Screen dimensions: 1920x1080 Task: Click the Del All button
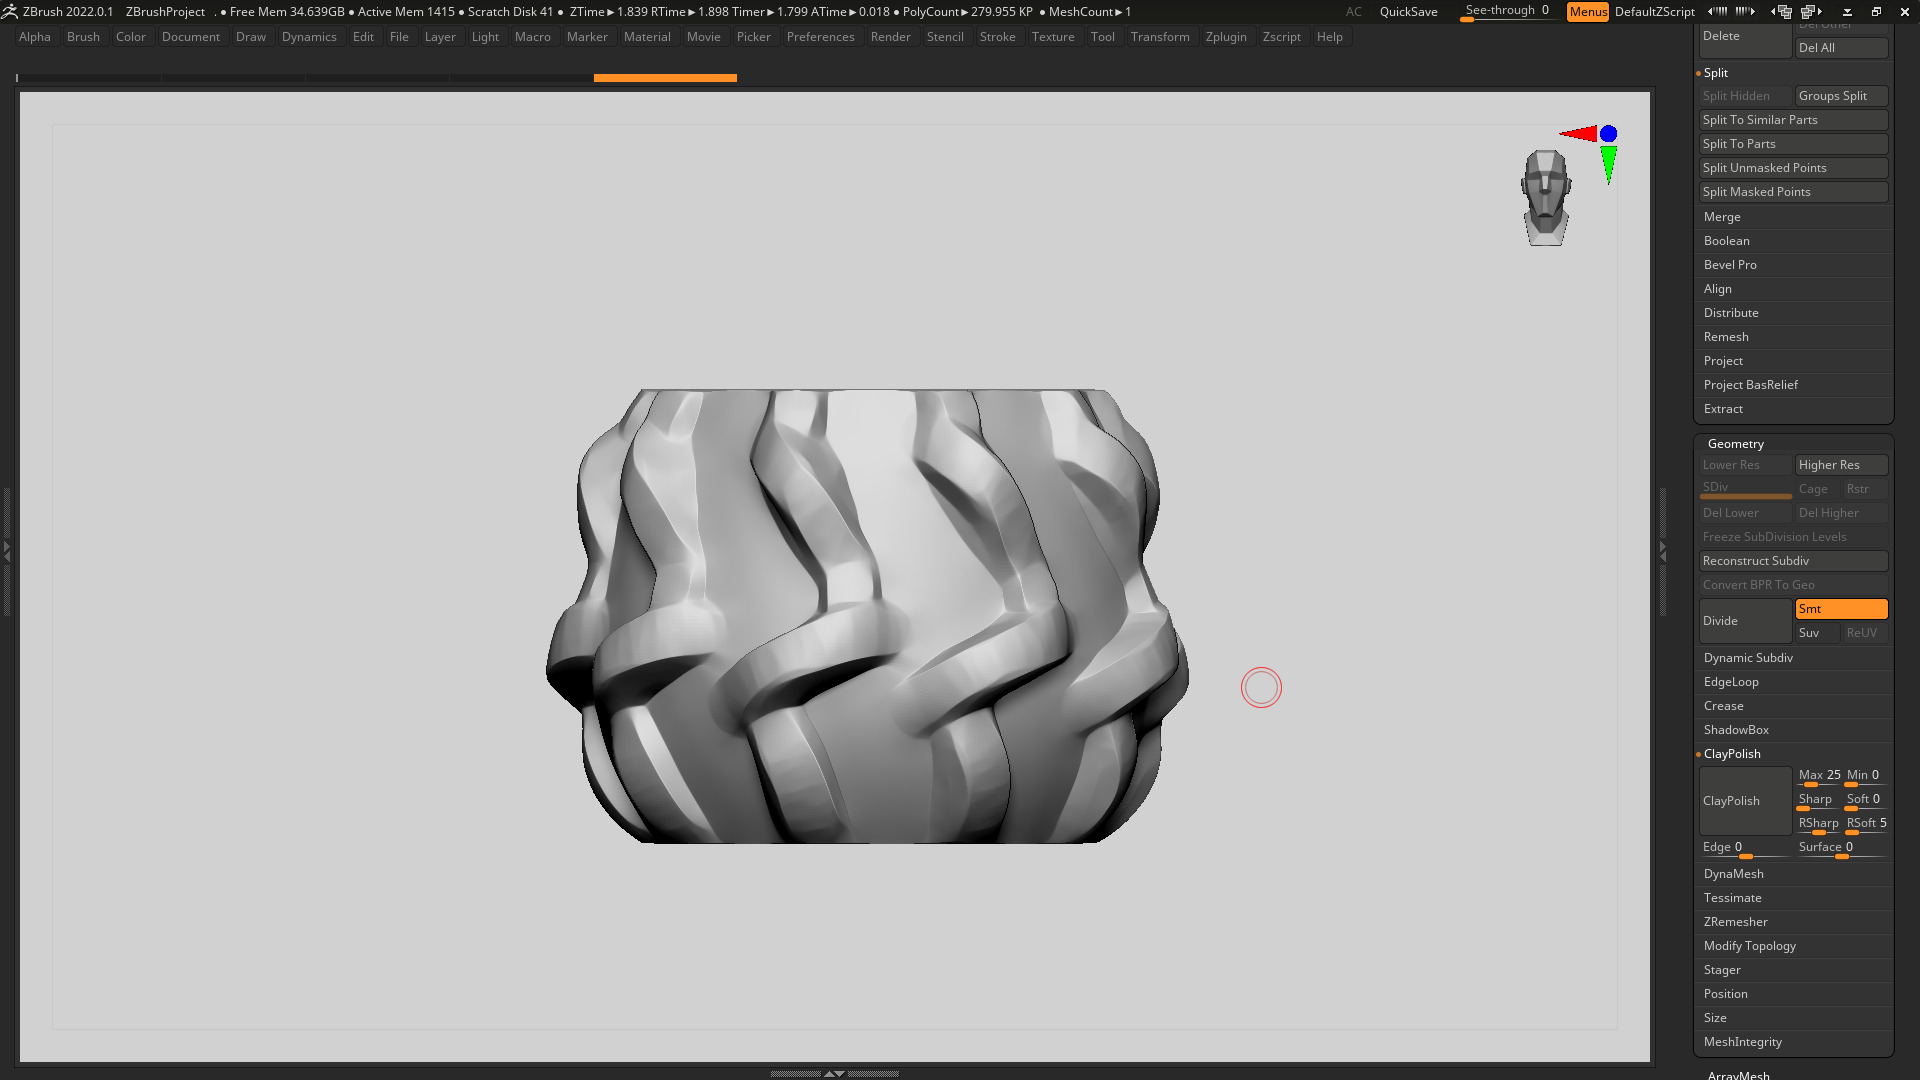point(1841,48)
